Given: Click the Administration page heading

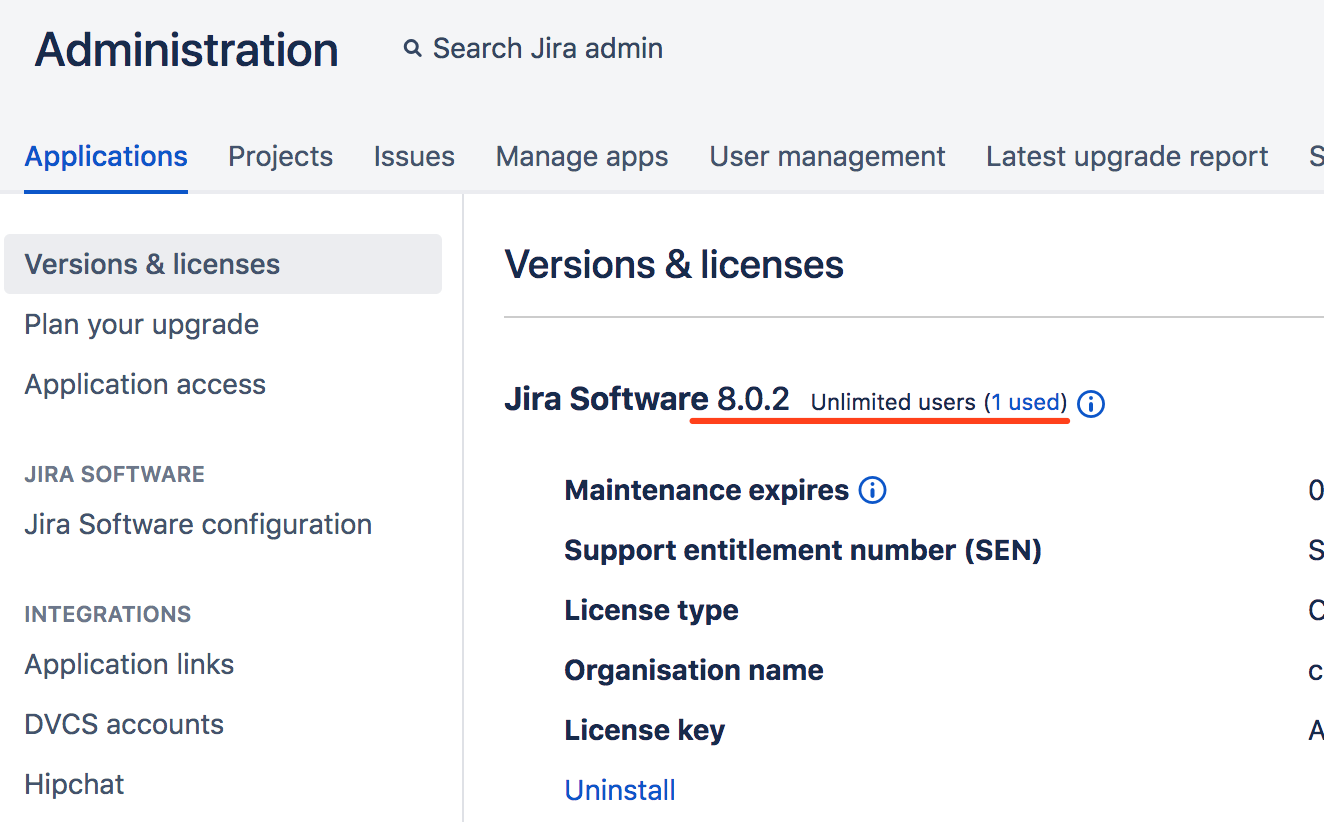Looking at the screenshot, I should coord(187,50).
